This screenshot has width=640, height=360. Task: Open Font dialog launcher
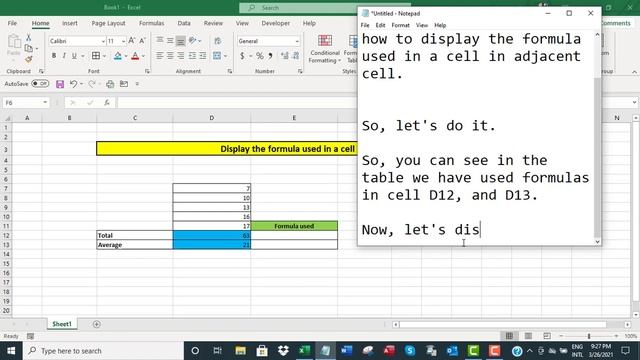coord(147,71)
